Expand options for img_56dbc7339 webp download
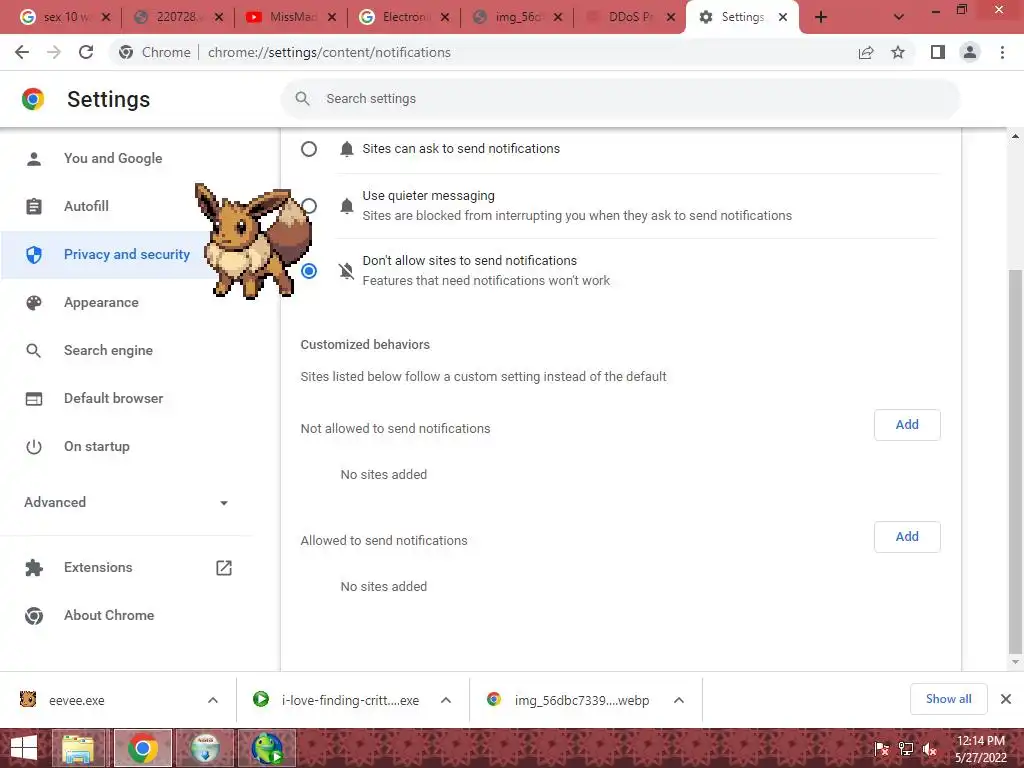The width and height of the screenshot is (1024, 768). click(679, 701)
